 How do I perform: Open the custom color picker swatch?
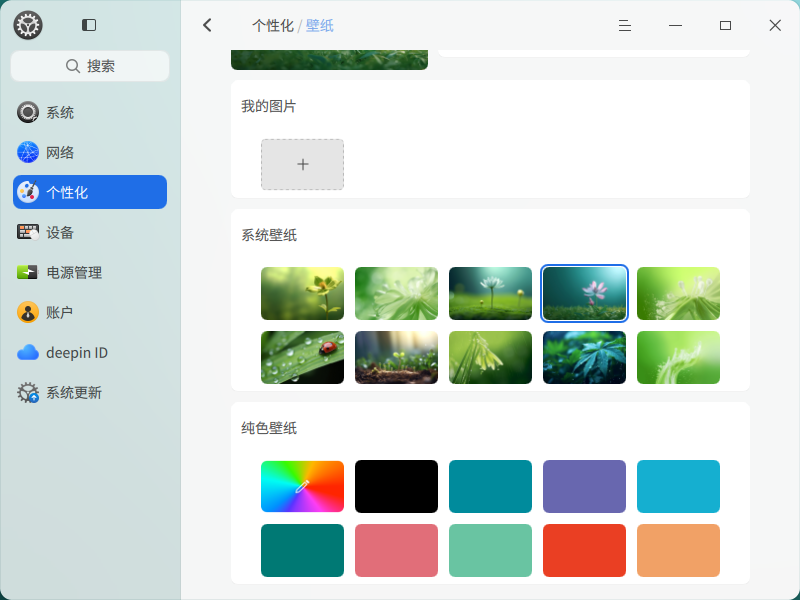click(x=303, y=486)
